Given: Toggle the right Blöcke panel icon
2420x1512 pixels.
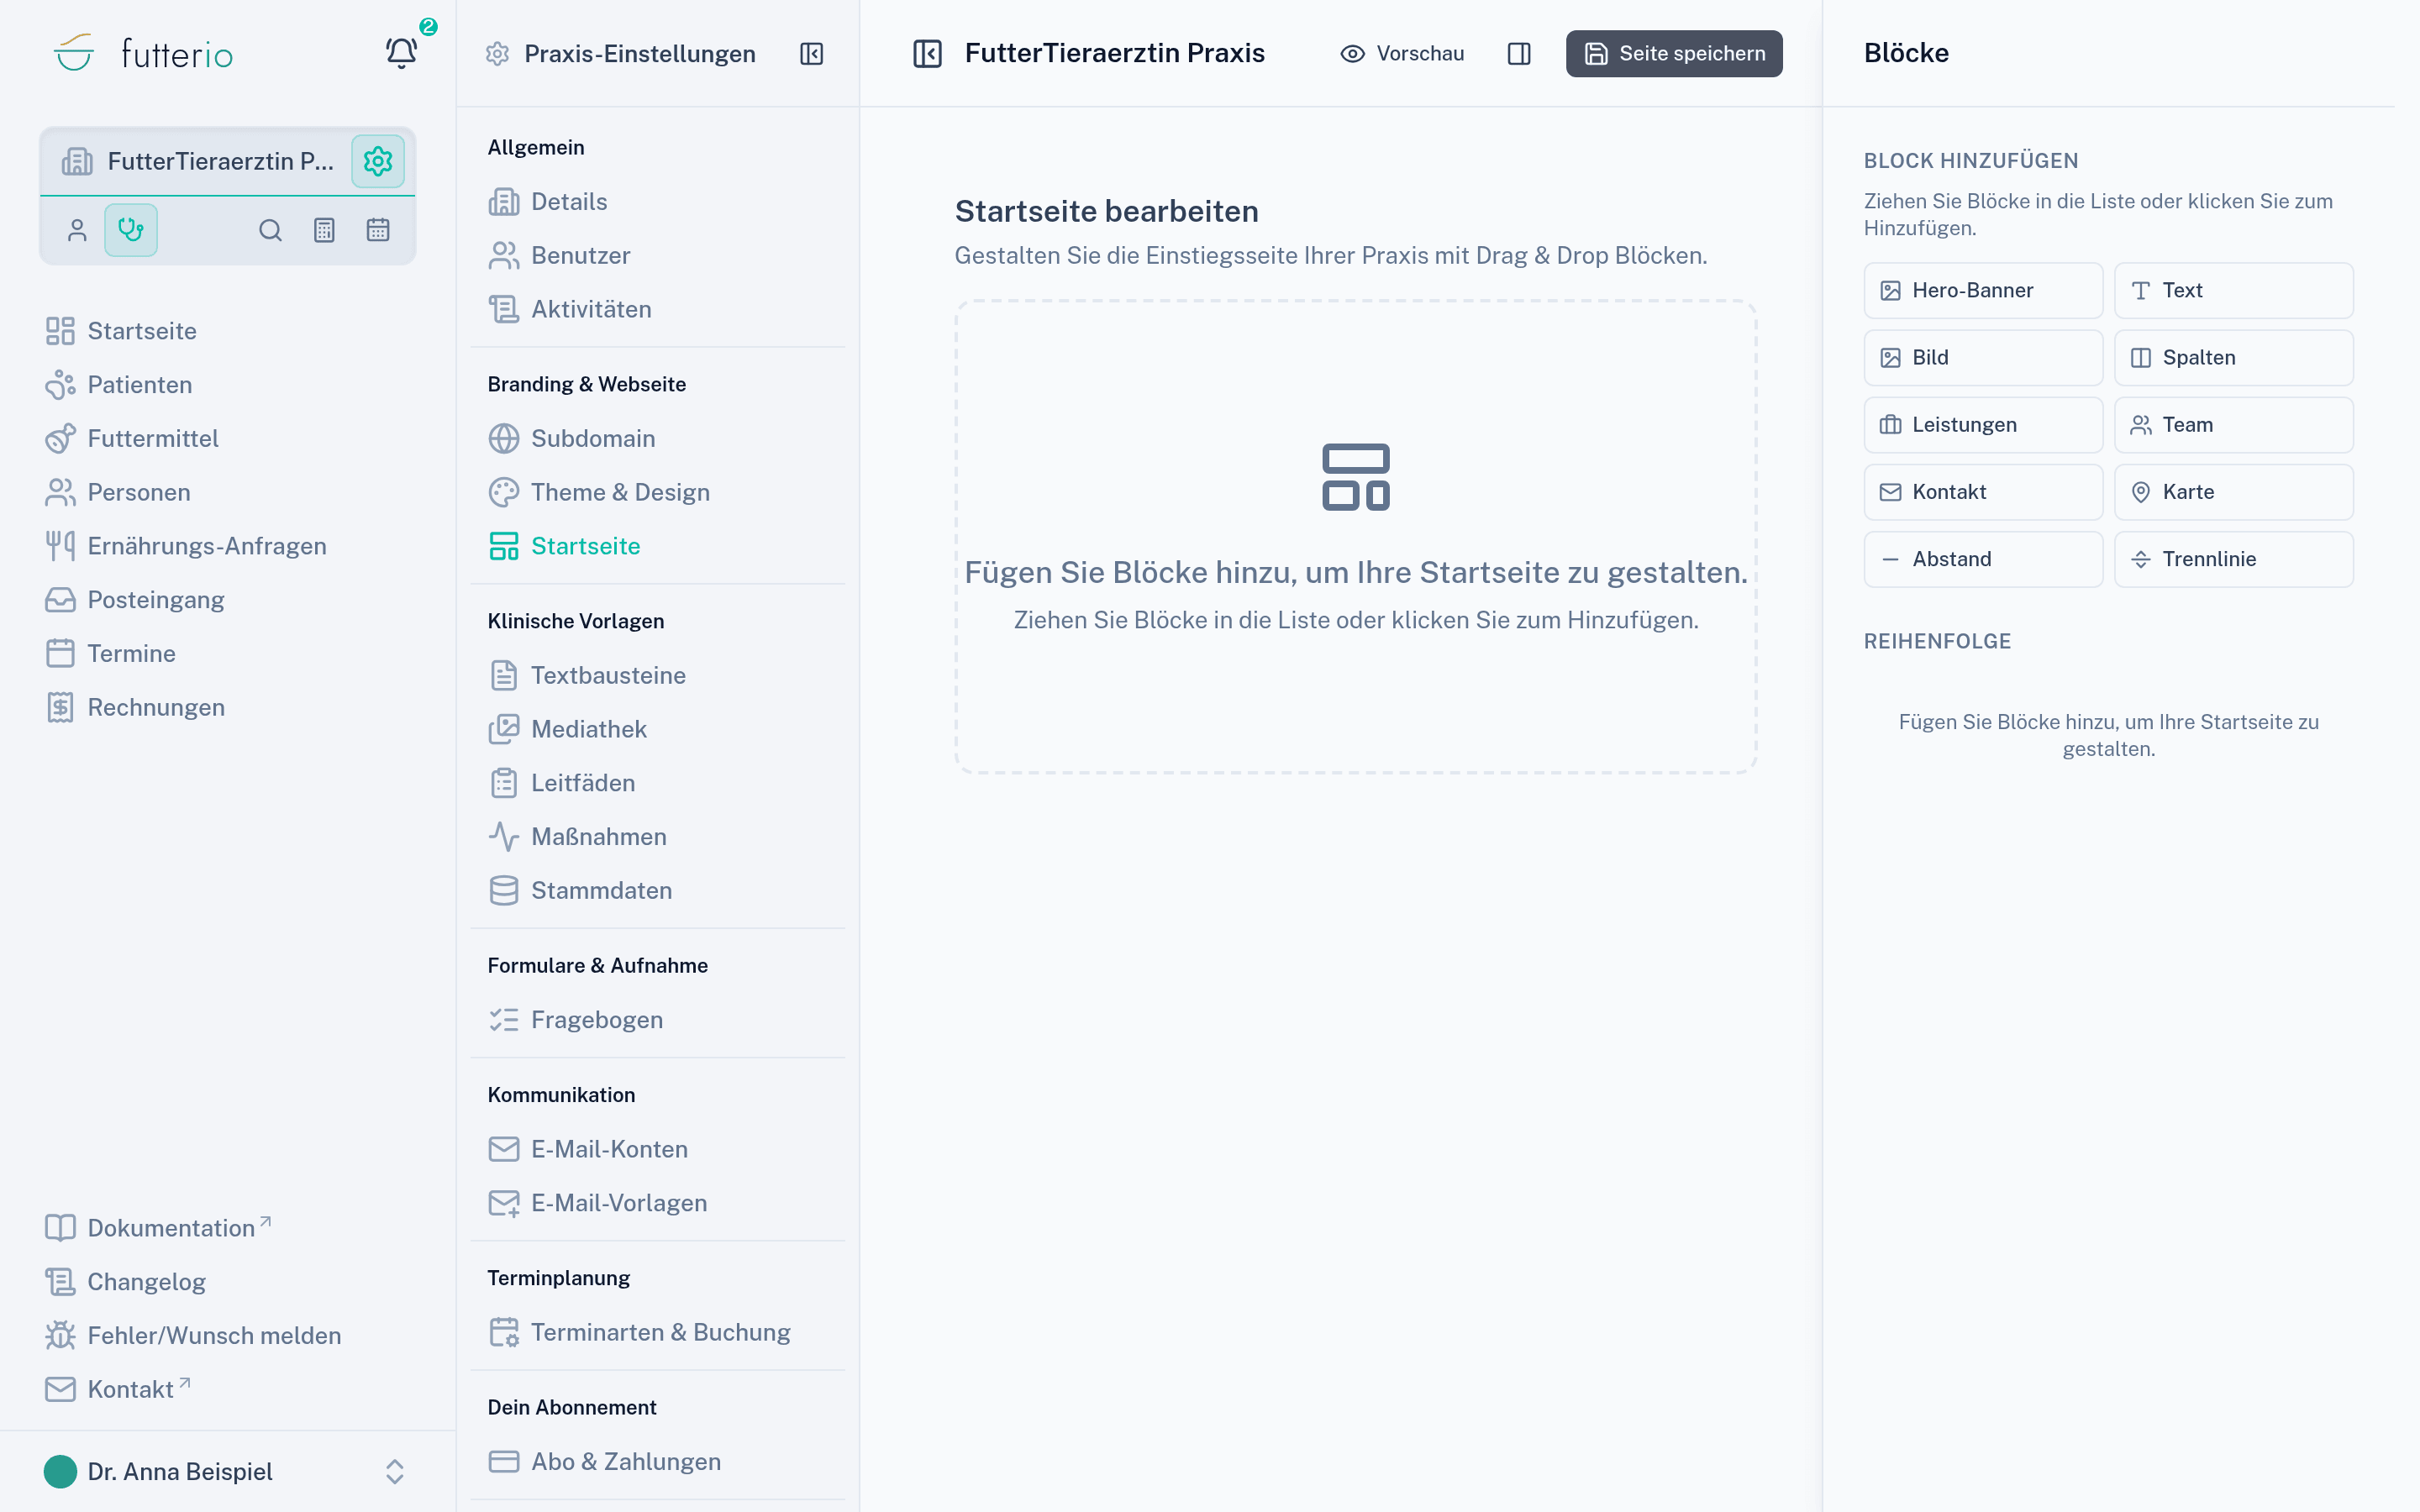Looking at the screenshot, I should coord(1519,54).
